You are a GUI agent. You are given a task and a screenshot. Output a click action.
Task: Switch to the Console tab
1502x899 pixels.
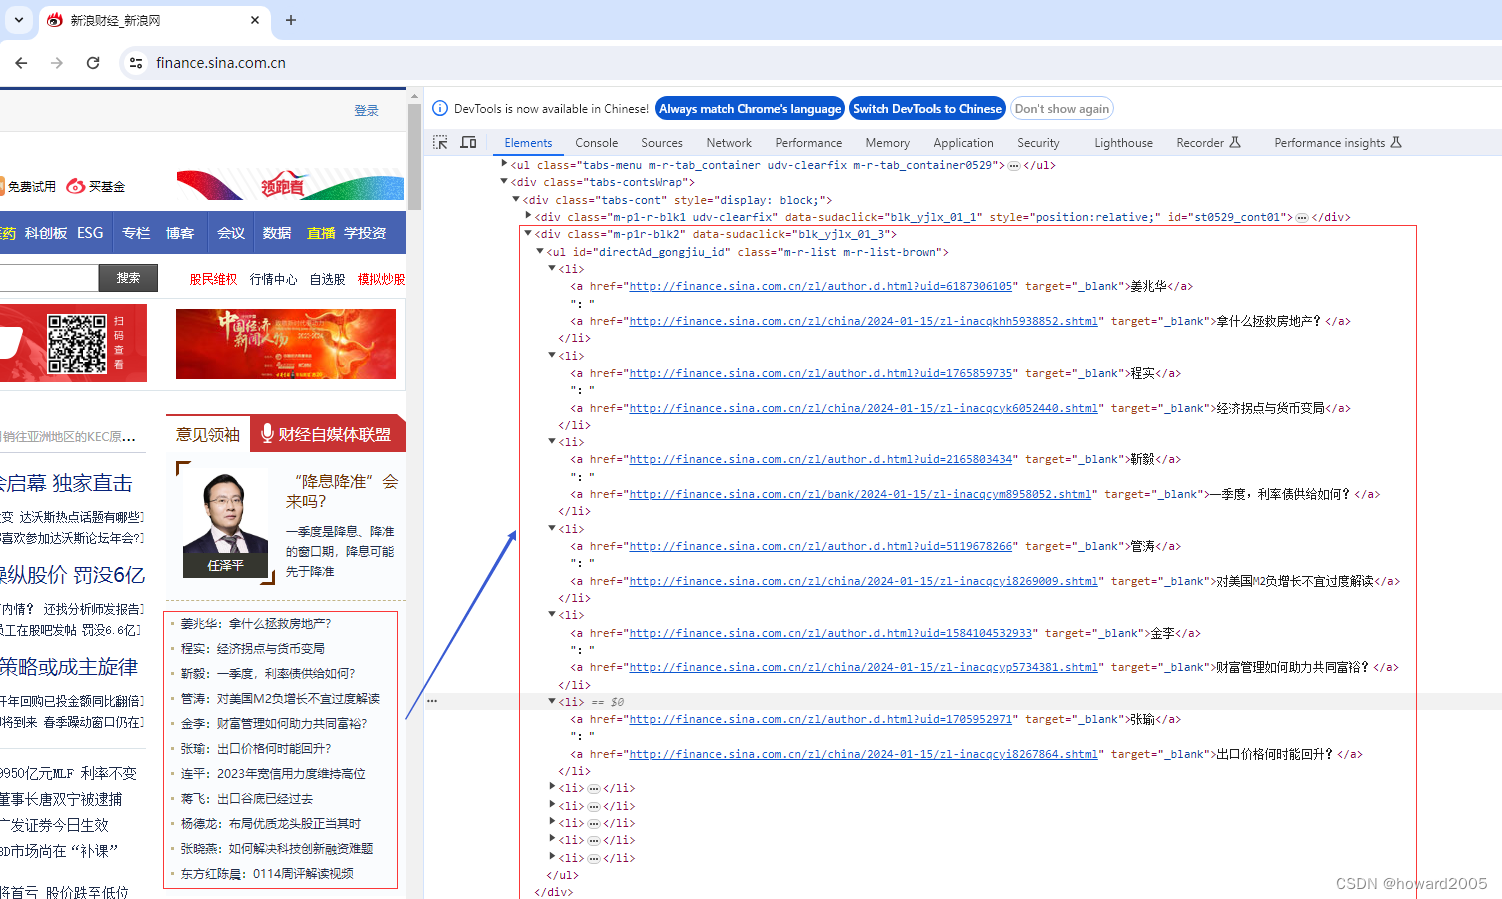pyautogui.click(x=597, y=143)
